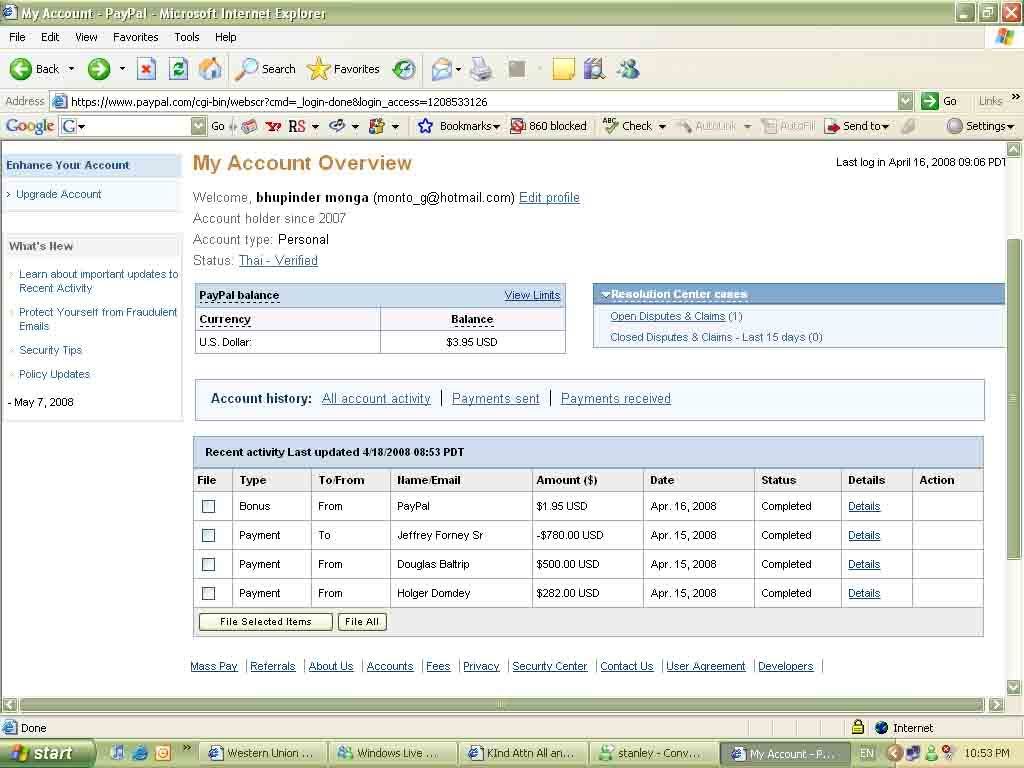Click the File All button
1024x768 pixels.
point(362,622)
